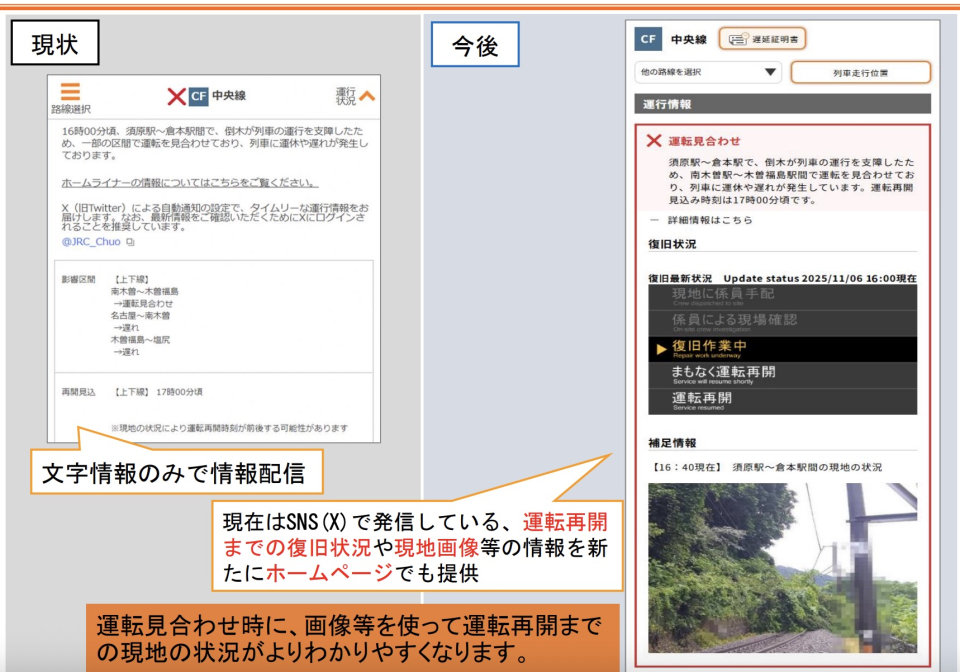Collapse 運行状況 using the orange chevron
Image resolution: width=960 pixels, height=672 pixels.
click(367, 95)
